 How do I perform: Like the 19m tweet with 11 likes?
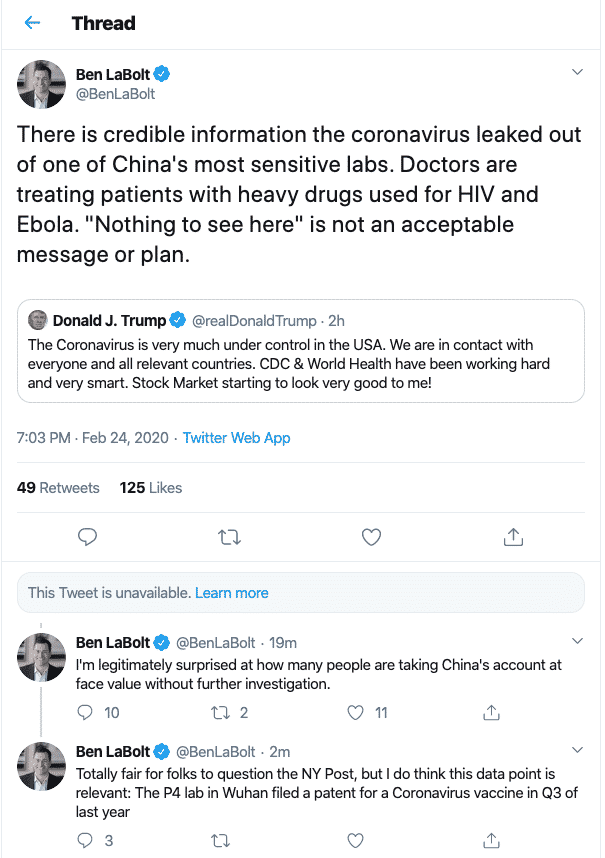coord(355,712)
